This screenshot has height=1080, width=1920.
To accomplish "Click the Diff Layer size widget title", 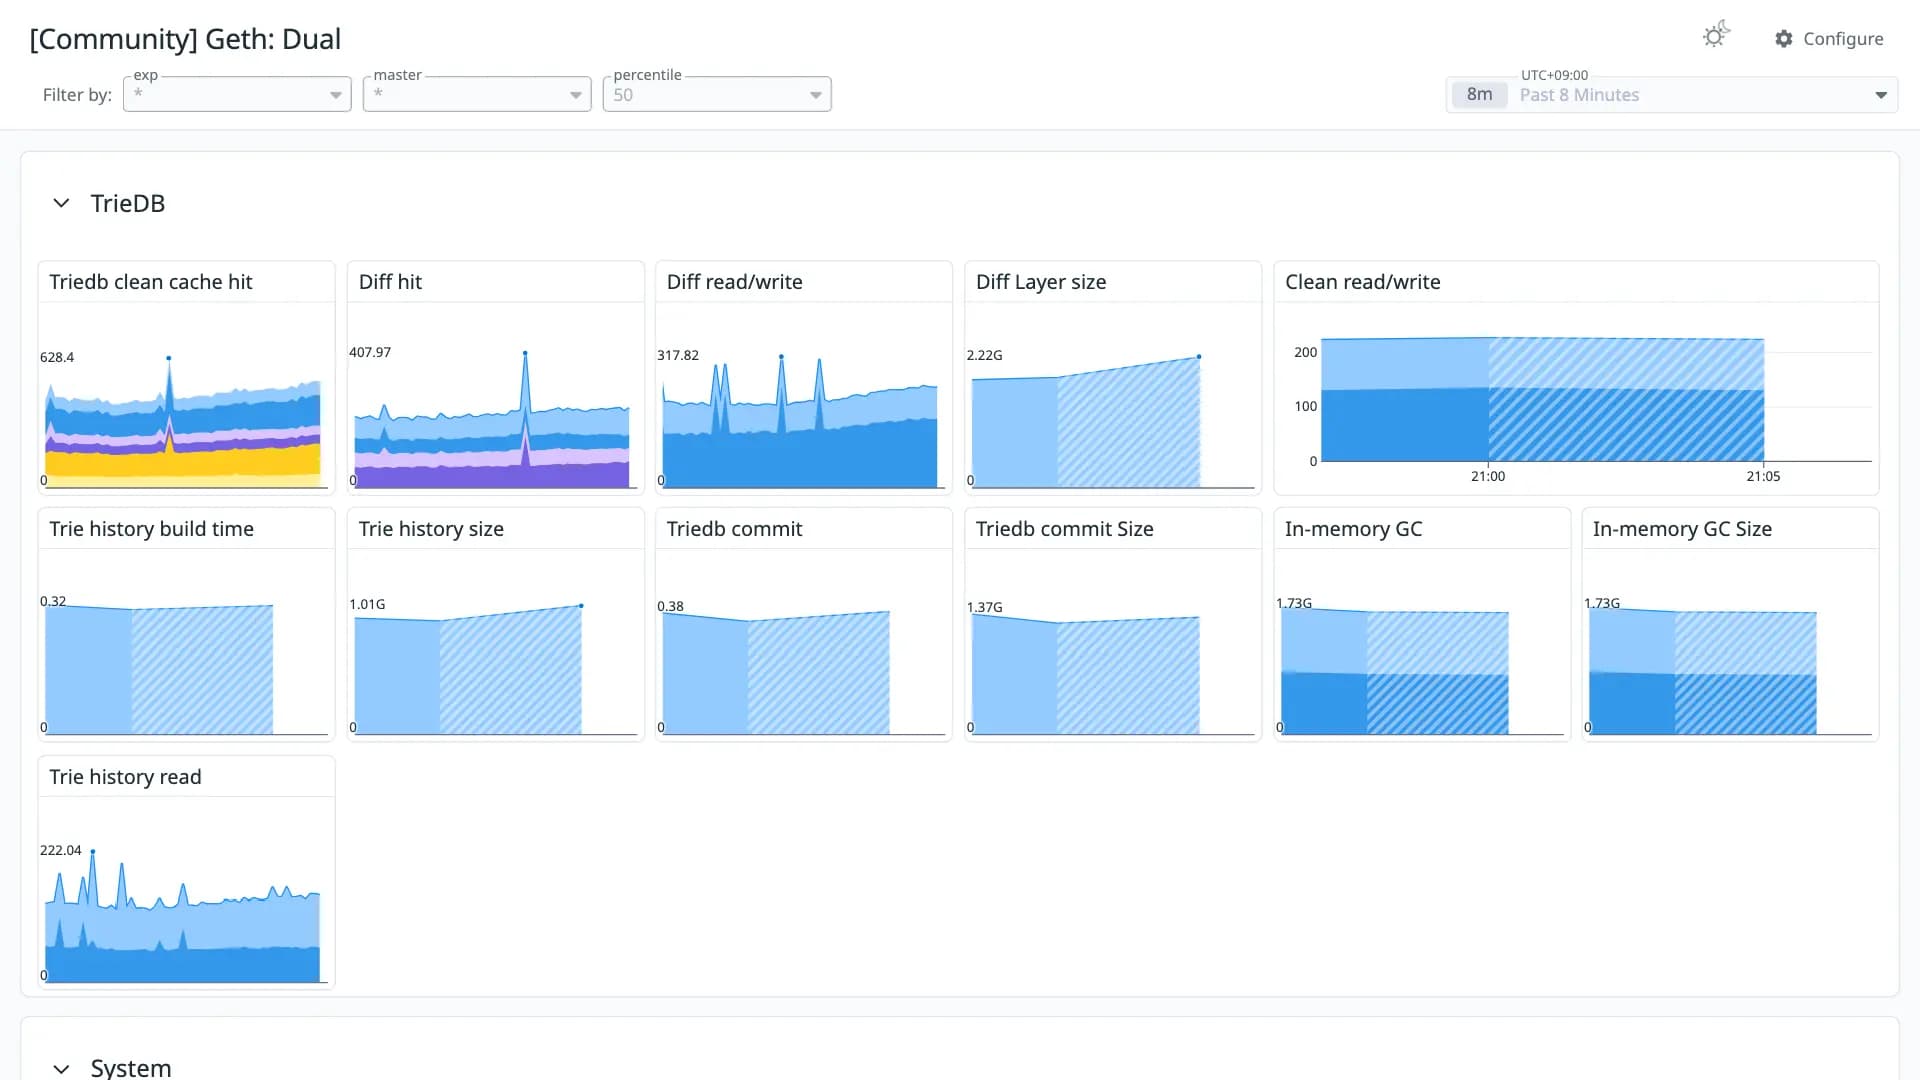I will coord(1041,282).
